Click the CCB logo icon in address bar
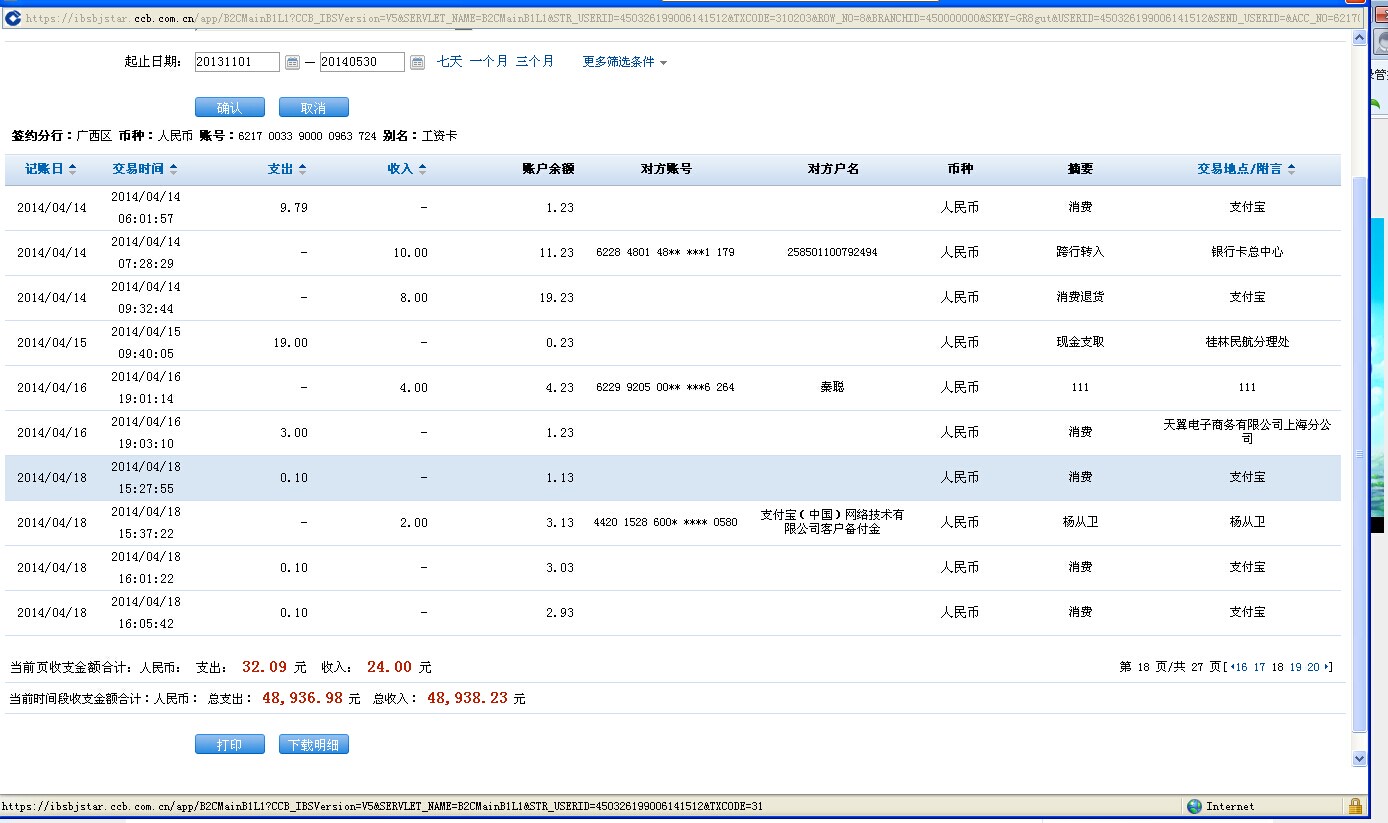 (13, 18)
